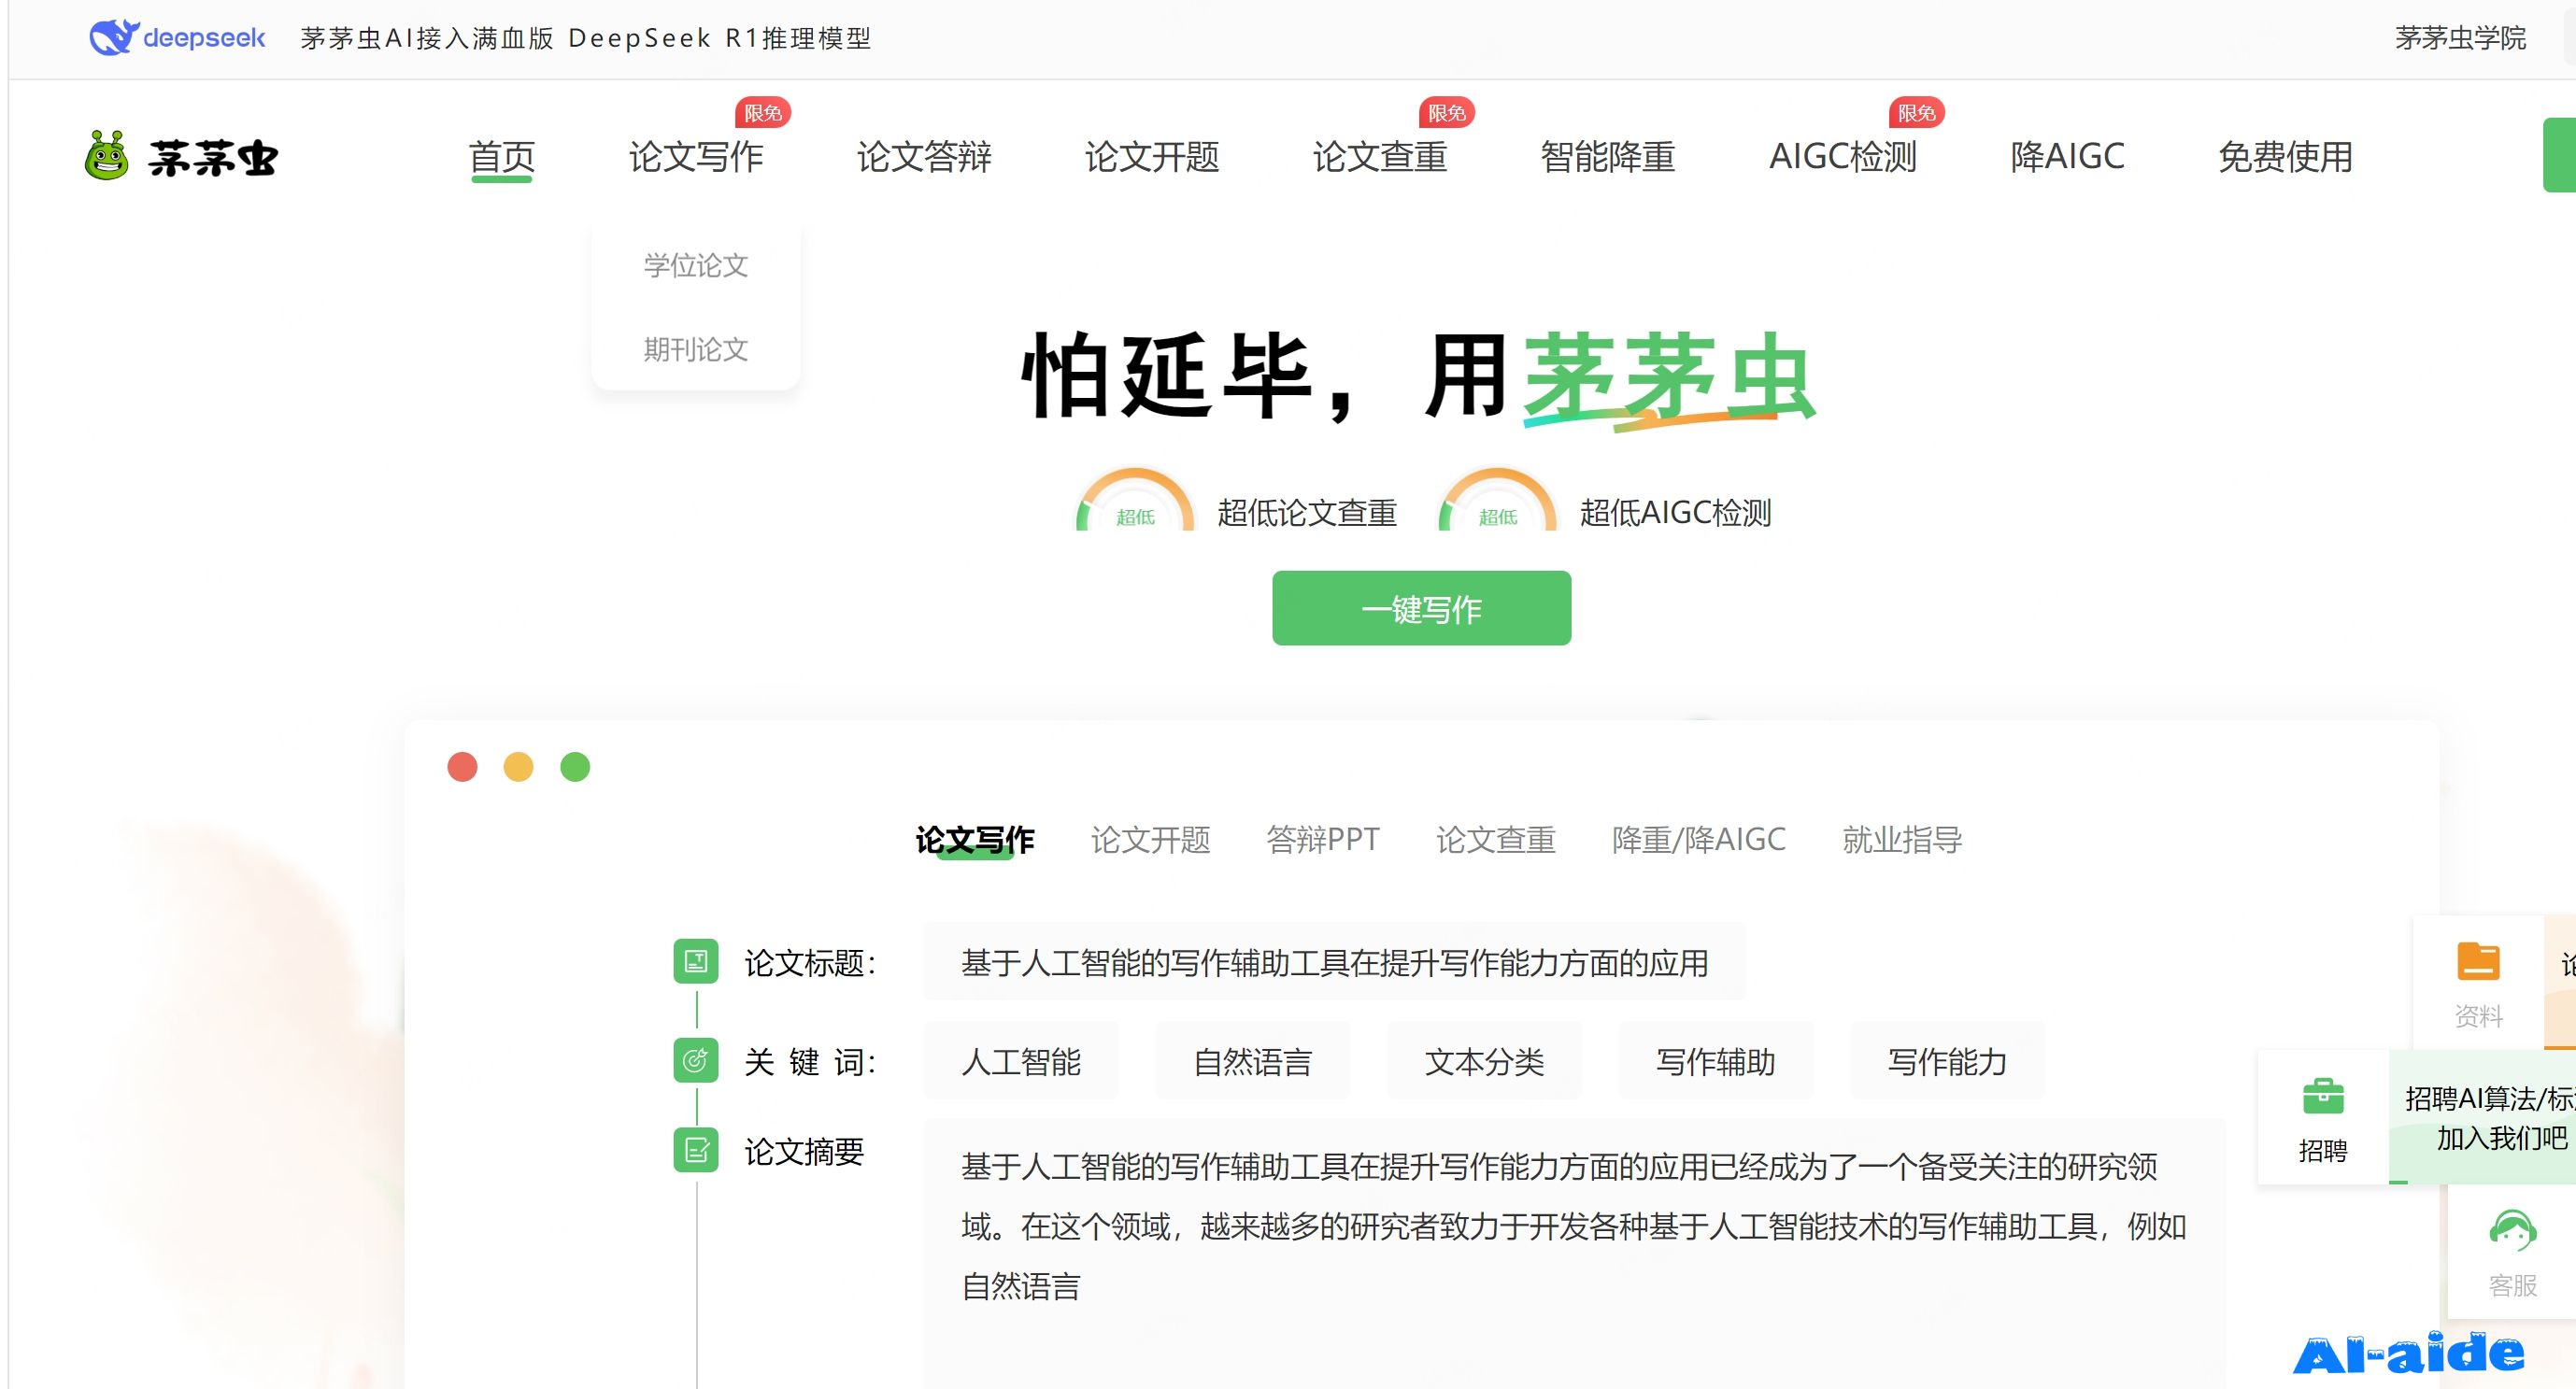
Task: Click the yellow window dot
Action: (518, 767)
